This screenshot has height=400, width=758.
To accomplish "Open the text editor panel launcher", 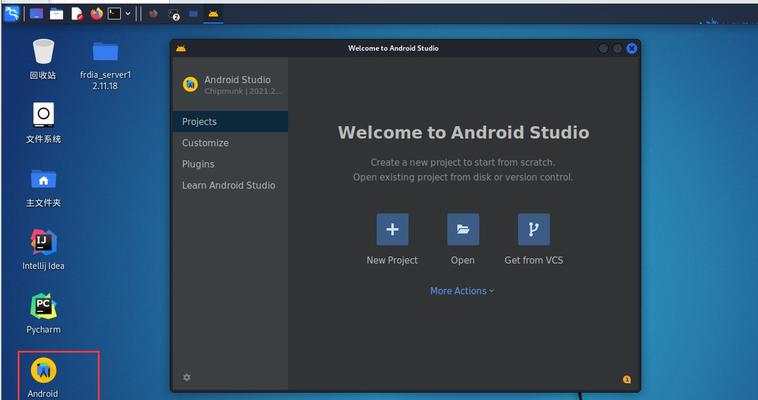I will click(77, 14).
